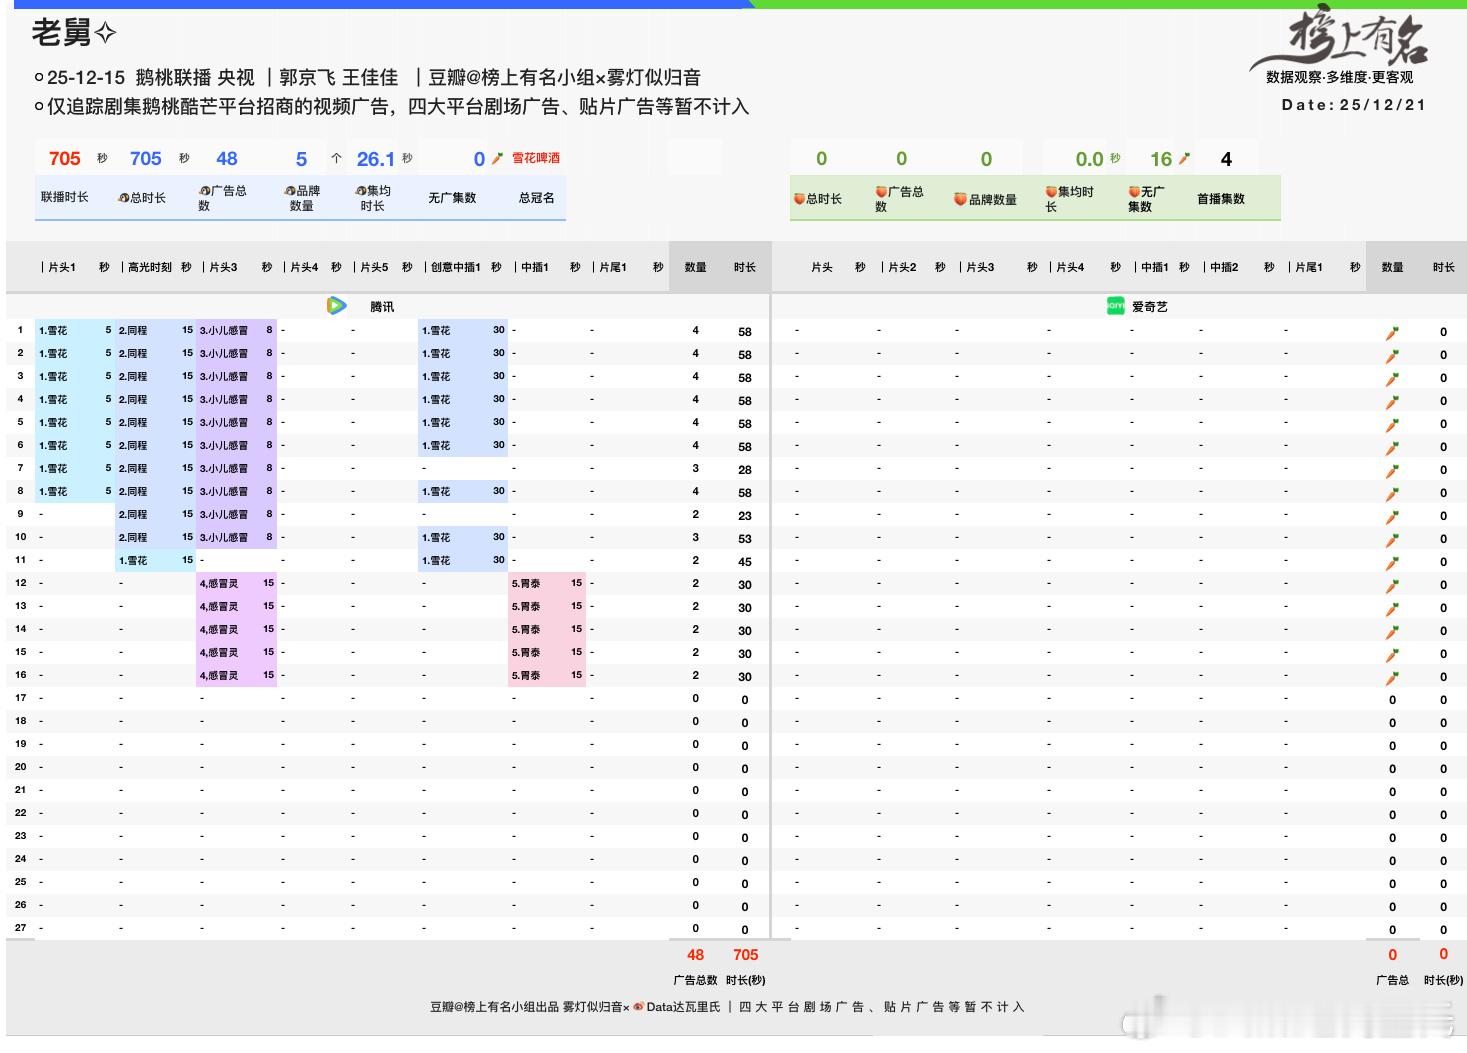
Task: Select the carrot icon in iQiyi row 5
Action: point(1392,424)
